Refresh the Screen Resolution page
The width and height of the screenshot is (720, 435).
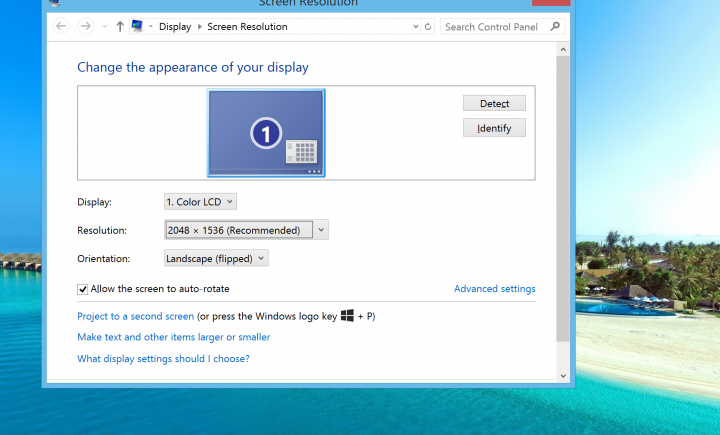click(x=428, y=27)
